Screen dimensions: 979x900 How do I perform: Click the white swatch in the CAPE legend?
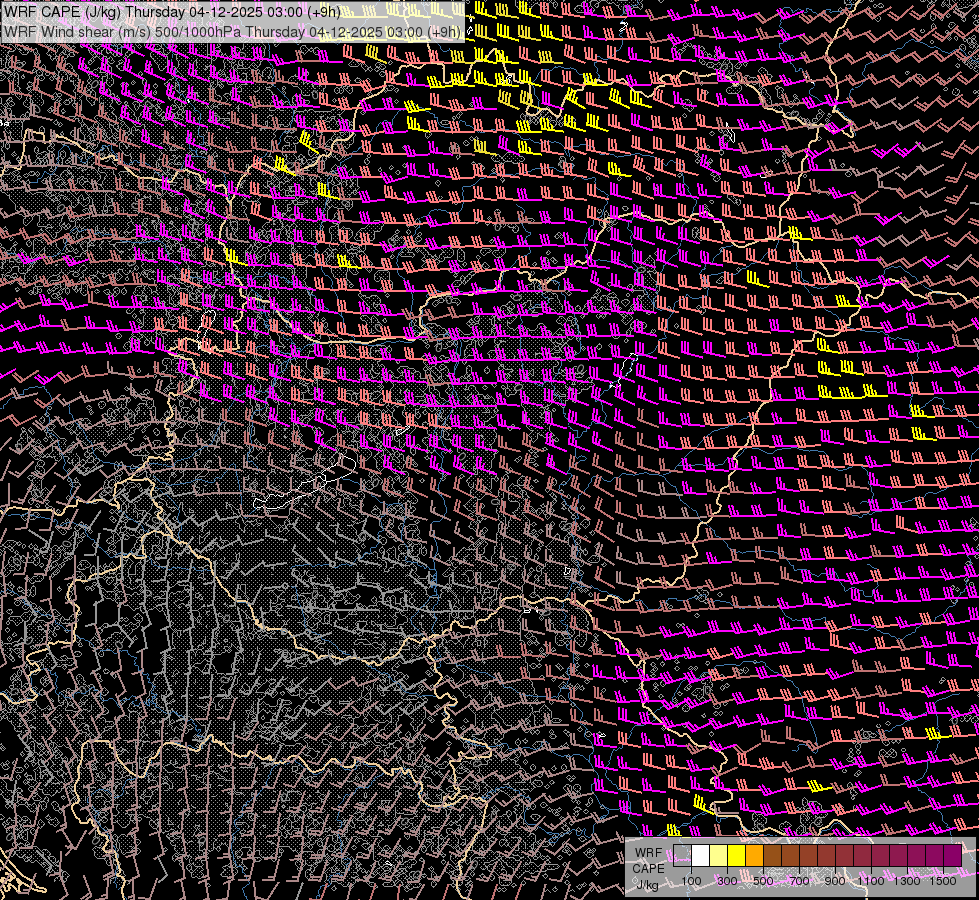click(x=701, y=856)
